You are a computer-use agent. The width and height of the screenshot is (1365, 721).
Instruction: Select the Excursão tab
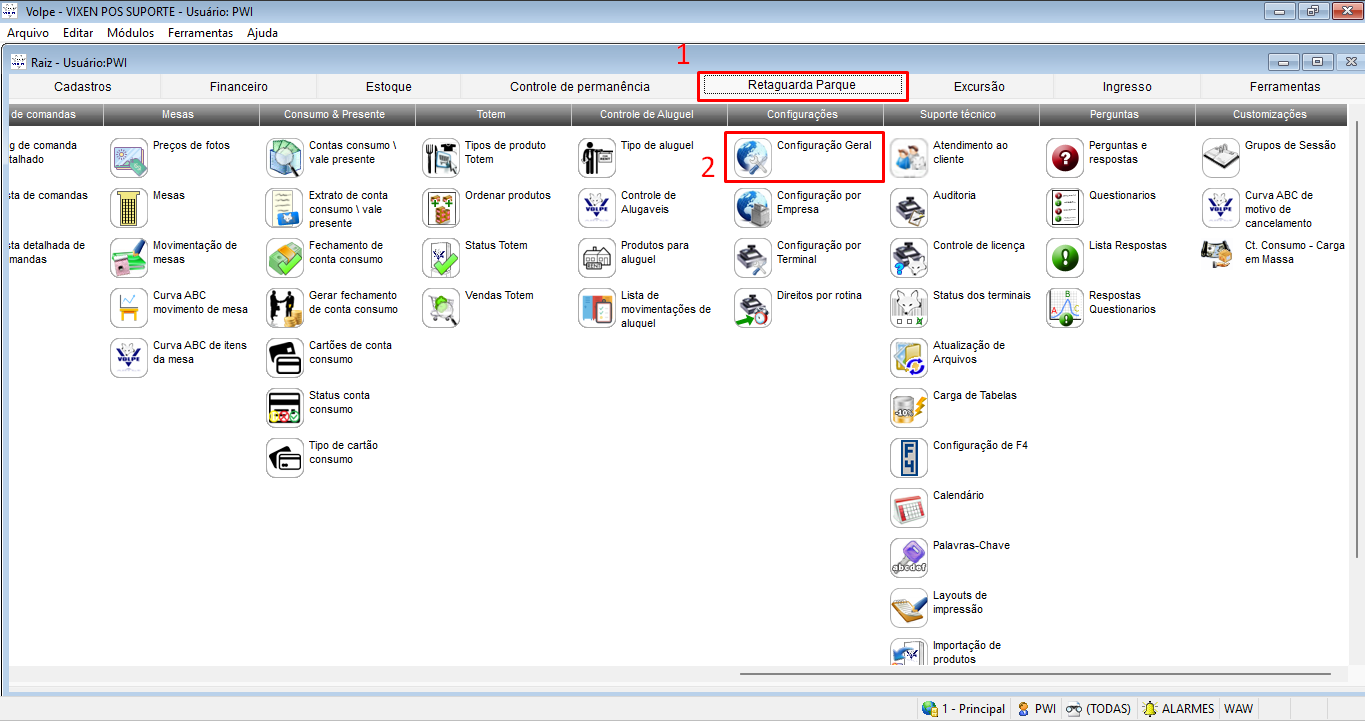point(978,86)
